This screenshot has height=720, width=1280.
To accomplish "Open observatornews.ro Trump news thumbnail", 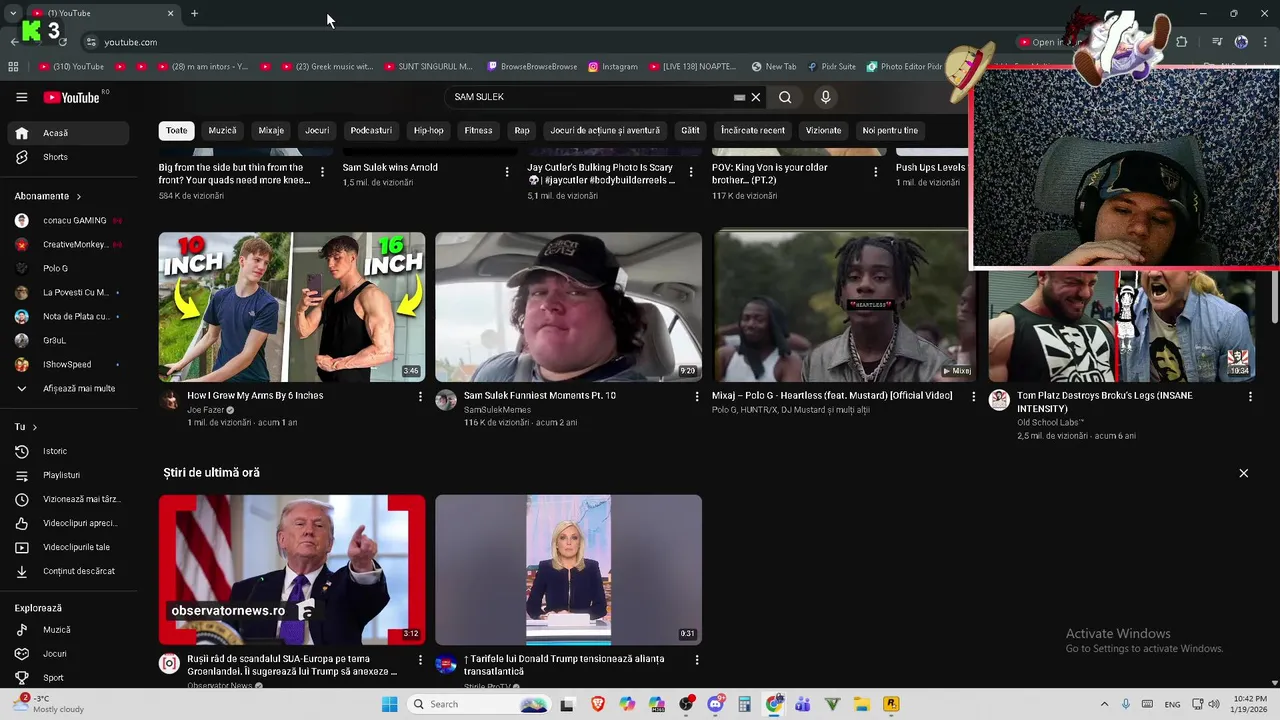I will click(x=292, y=570).
